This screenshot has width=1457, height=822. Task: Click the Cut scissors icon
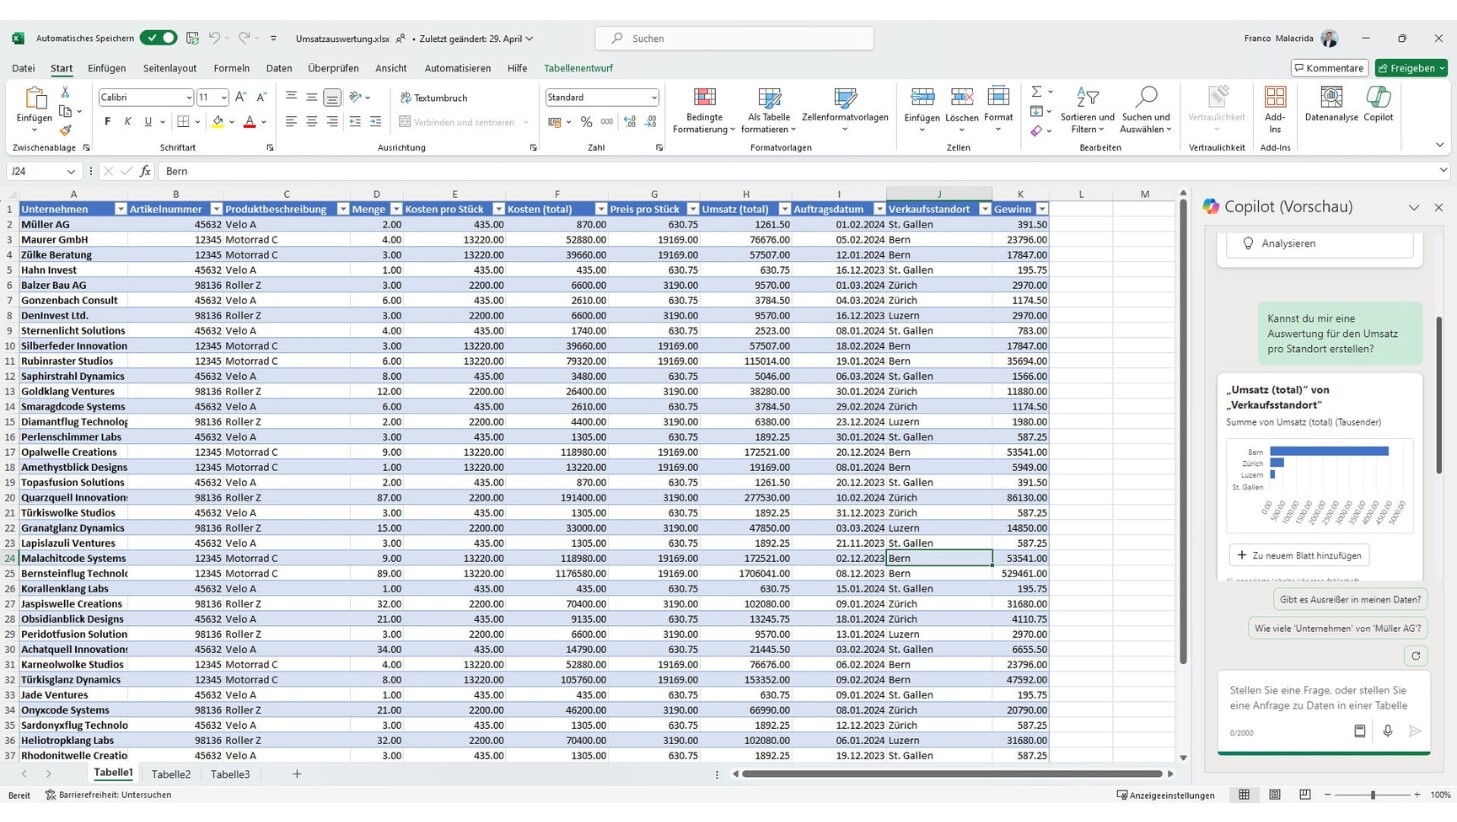(x=66, y=92)
